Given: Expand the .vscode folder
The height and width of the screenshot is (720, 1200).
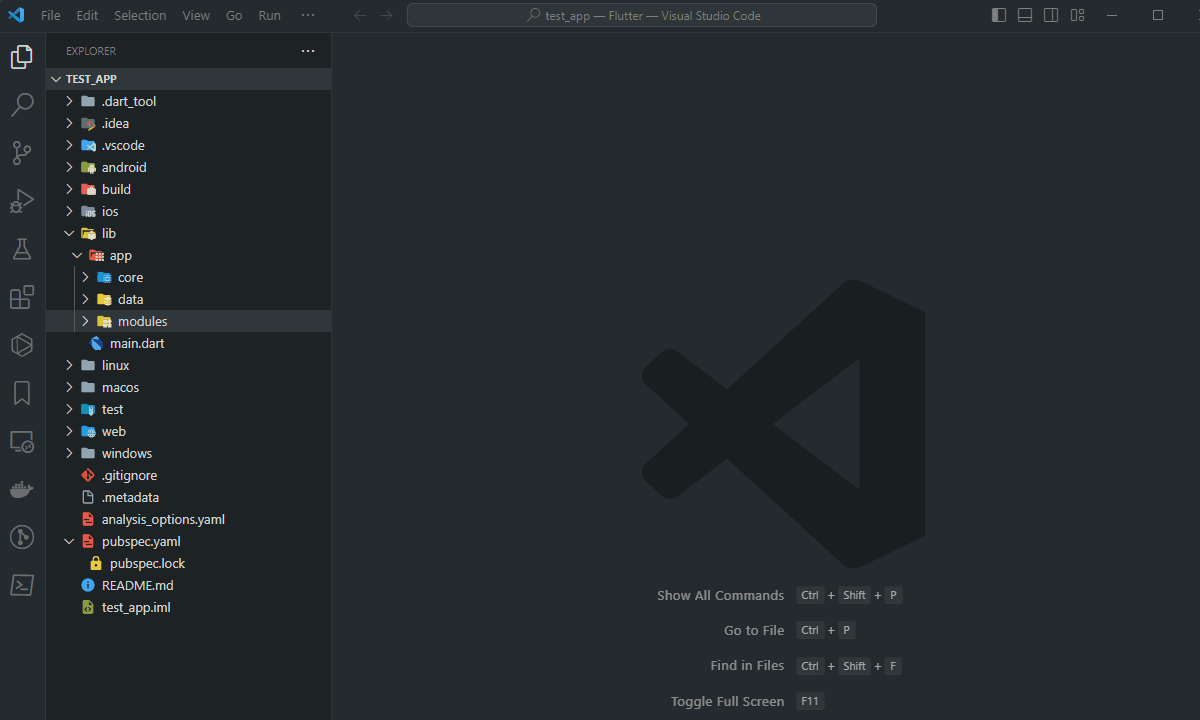Looking at the screenshot, I should pos(188,145).
